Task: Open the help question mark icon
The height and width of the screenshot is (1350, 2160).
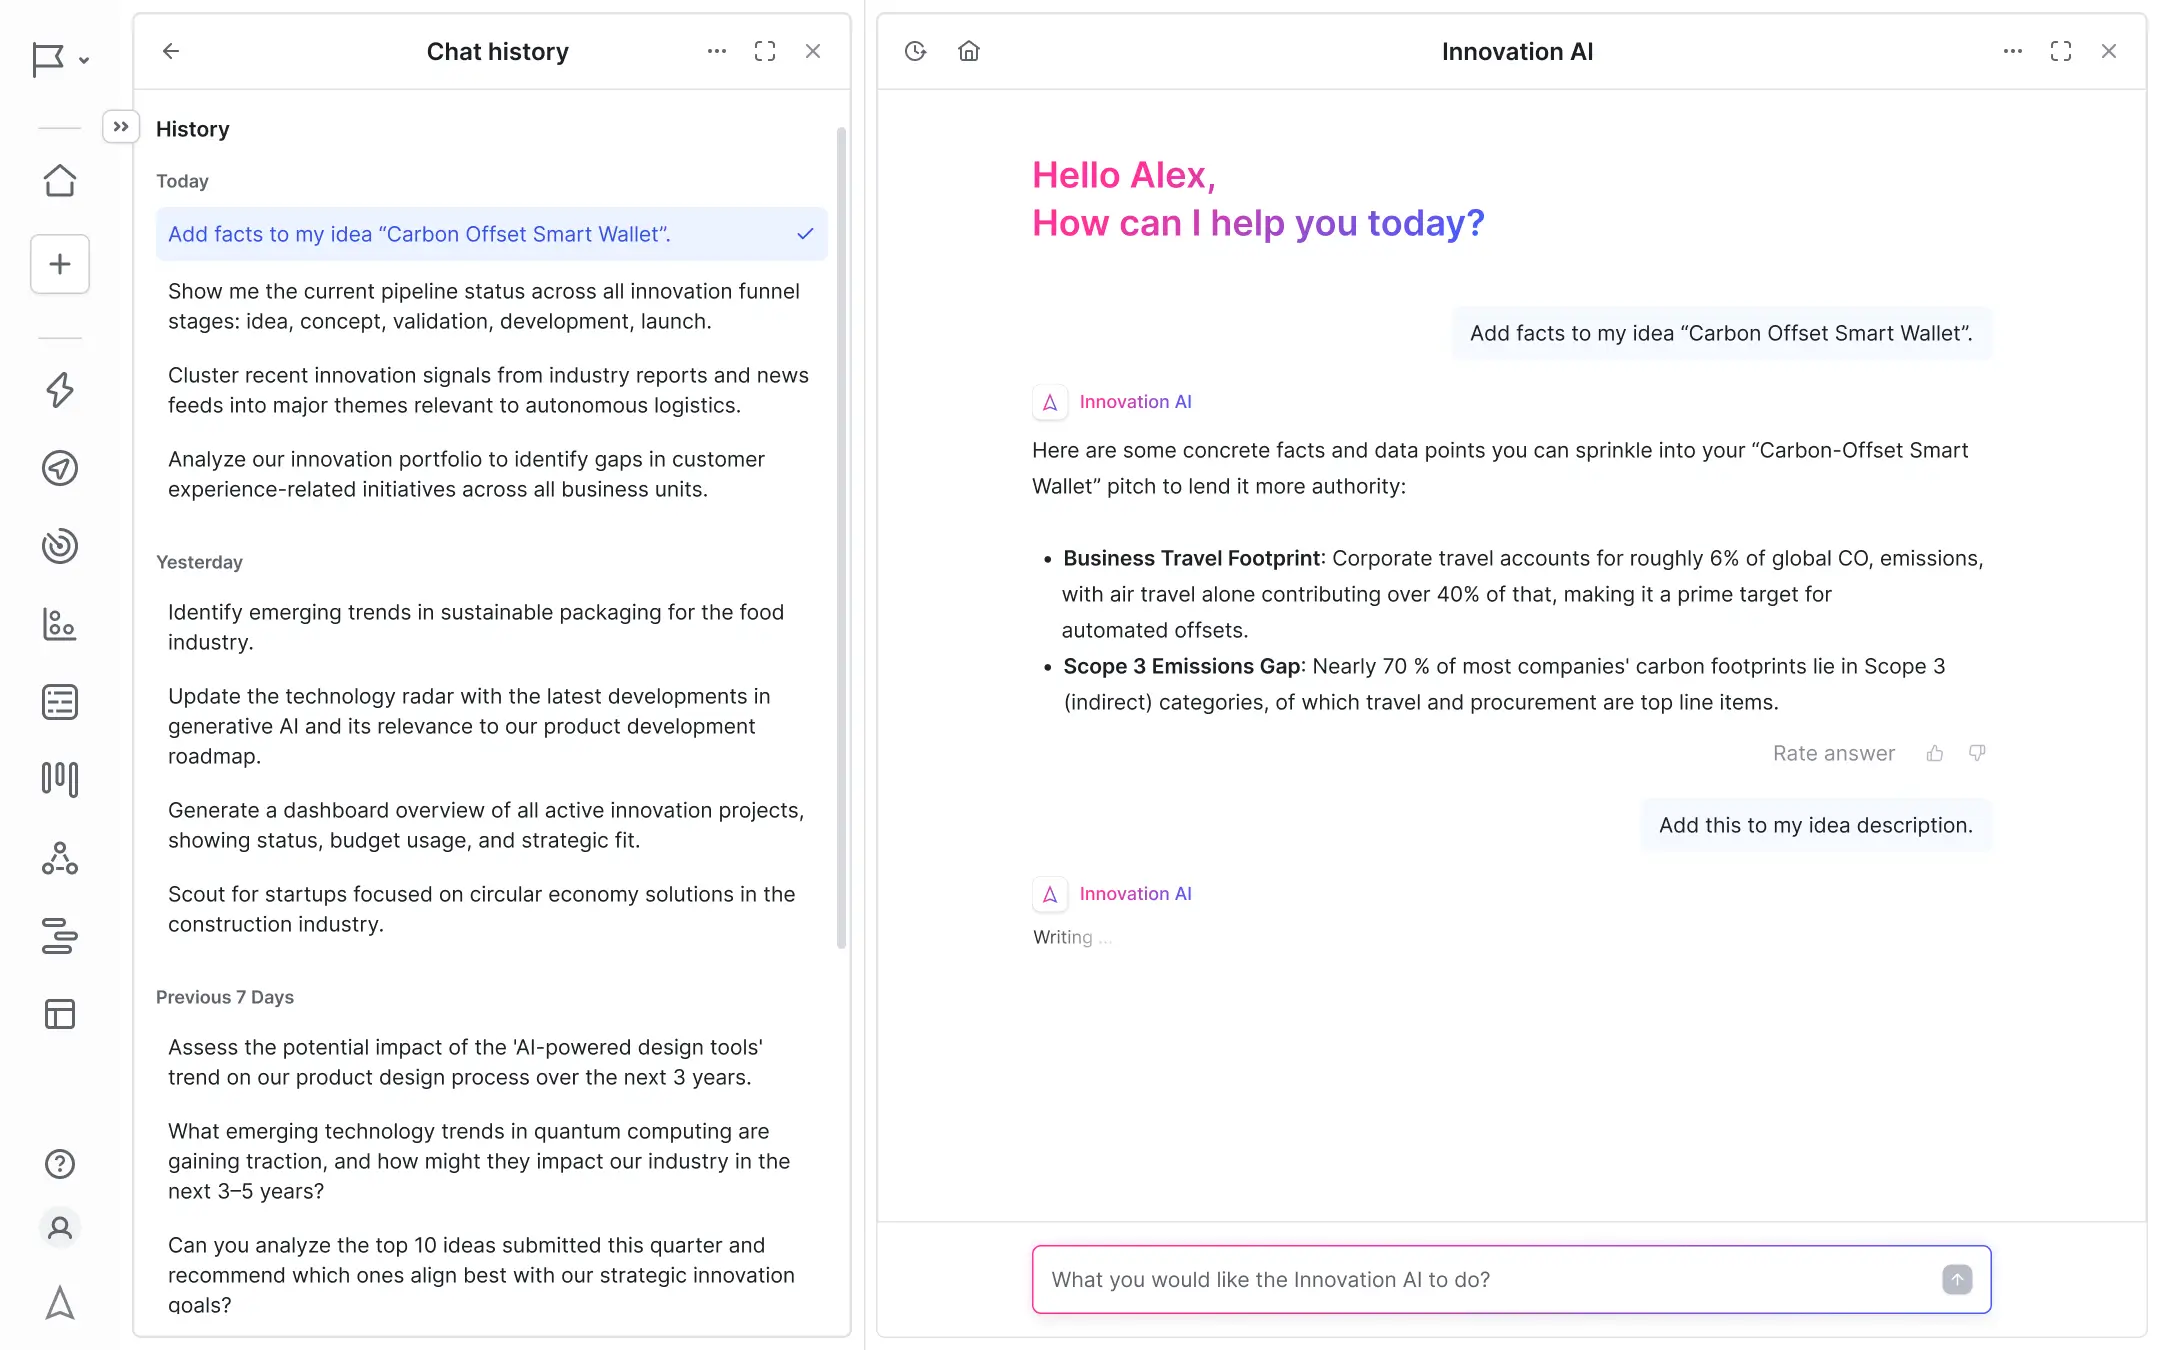Action: (x=60, y=1163)
